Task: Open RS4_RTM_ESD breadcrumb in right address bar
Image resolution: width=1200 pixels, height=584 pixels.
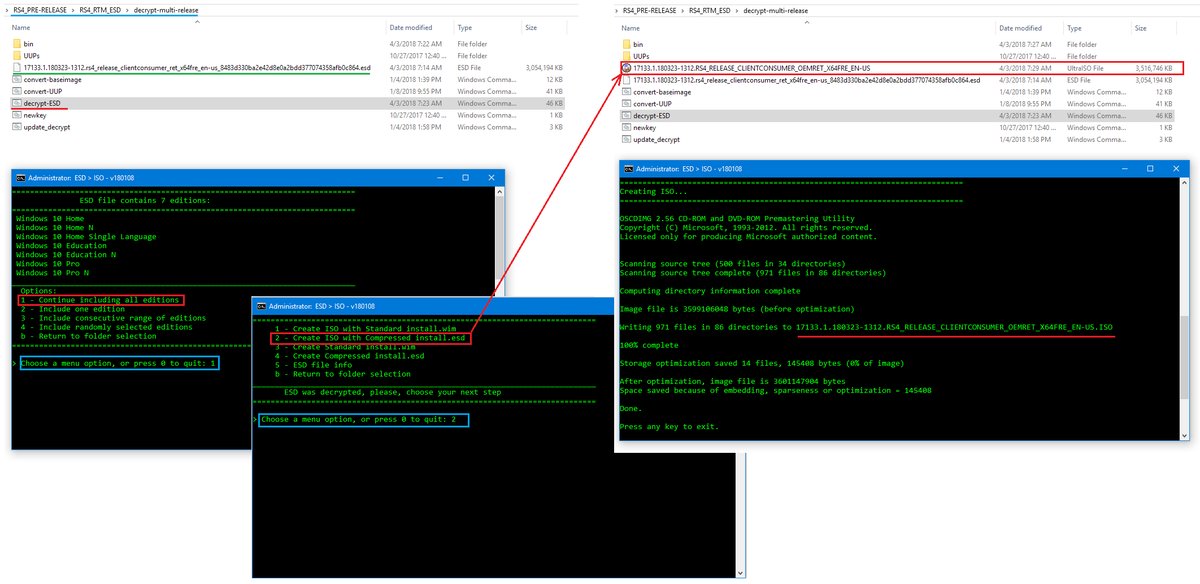Action: tap(710, 9)
